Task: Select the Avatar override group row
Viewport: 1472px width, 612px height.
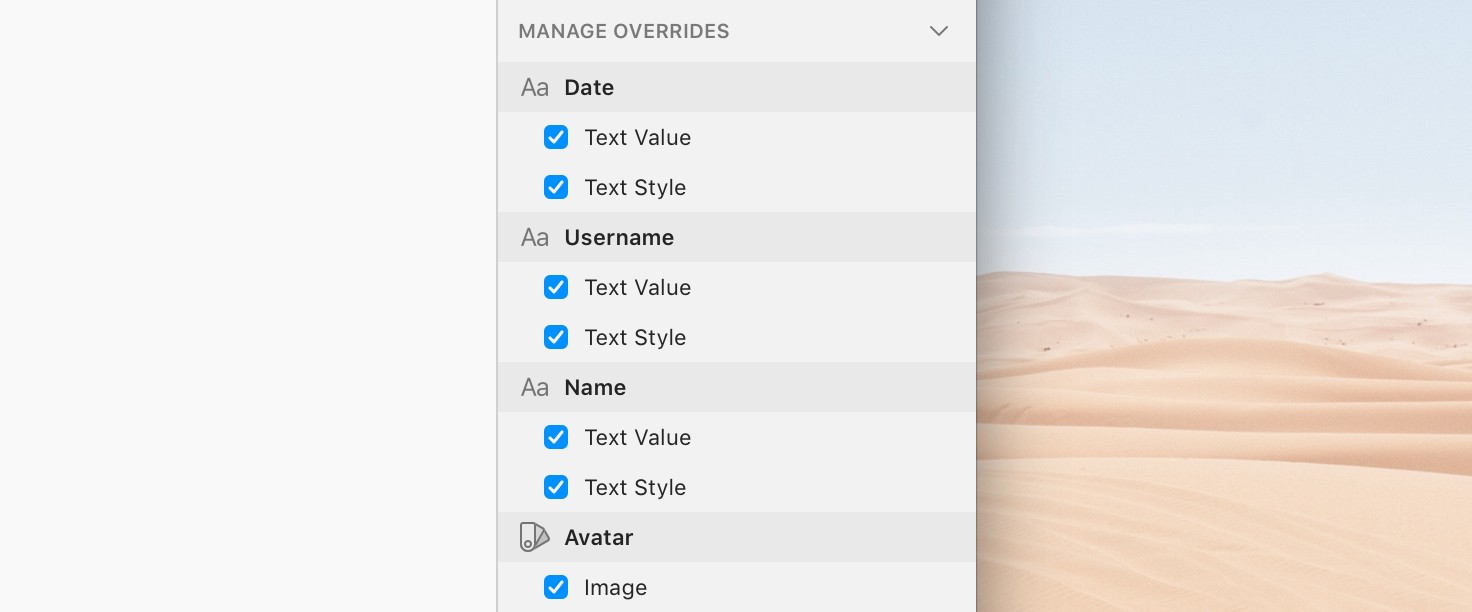Action: tap(736, 537)
